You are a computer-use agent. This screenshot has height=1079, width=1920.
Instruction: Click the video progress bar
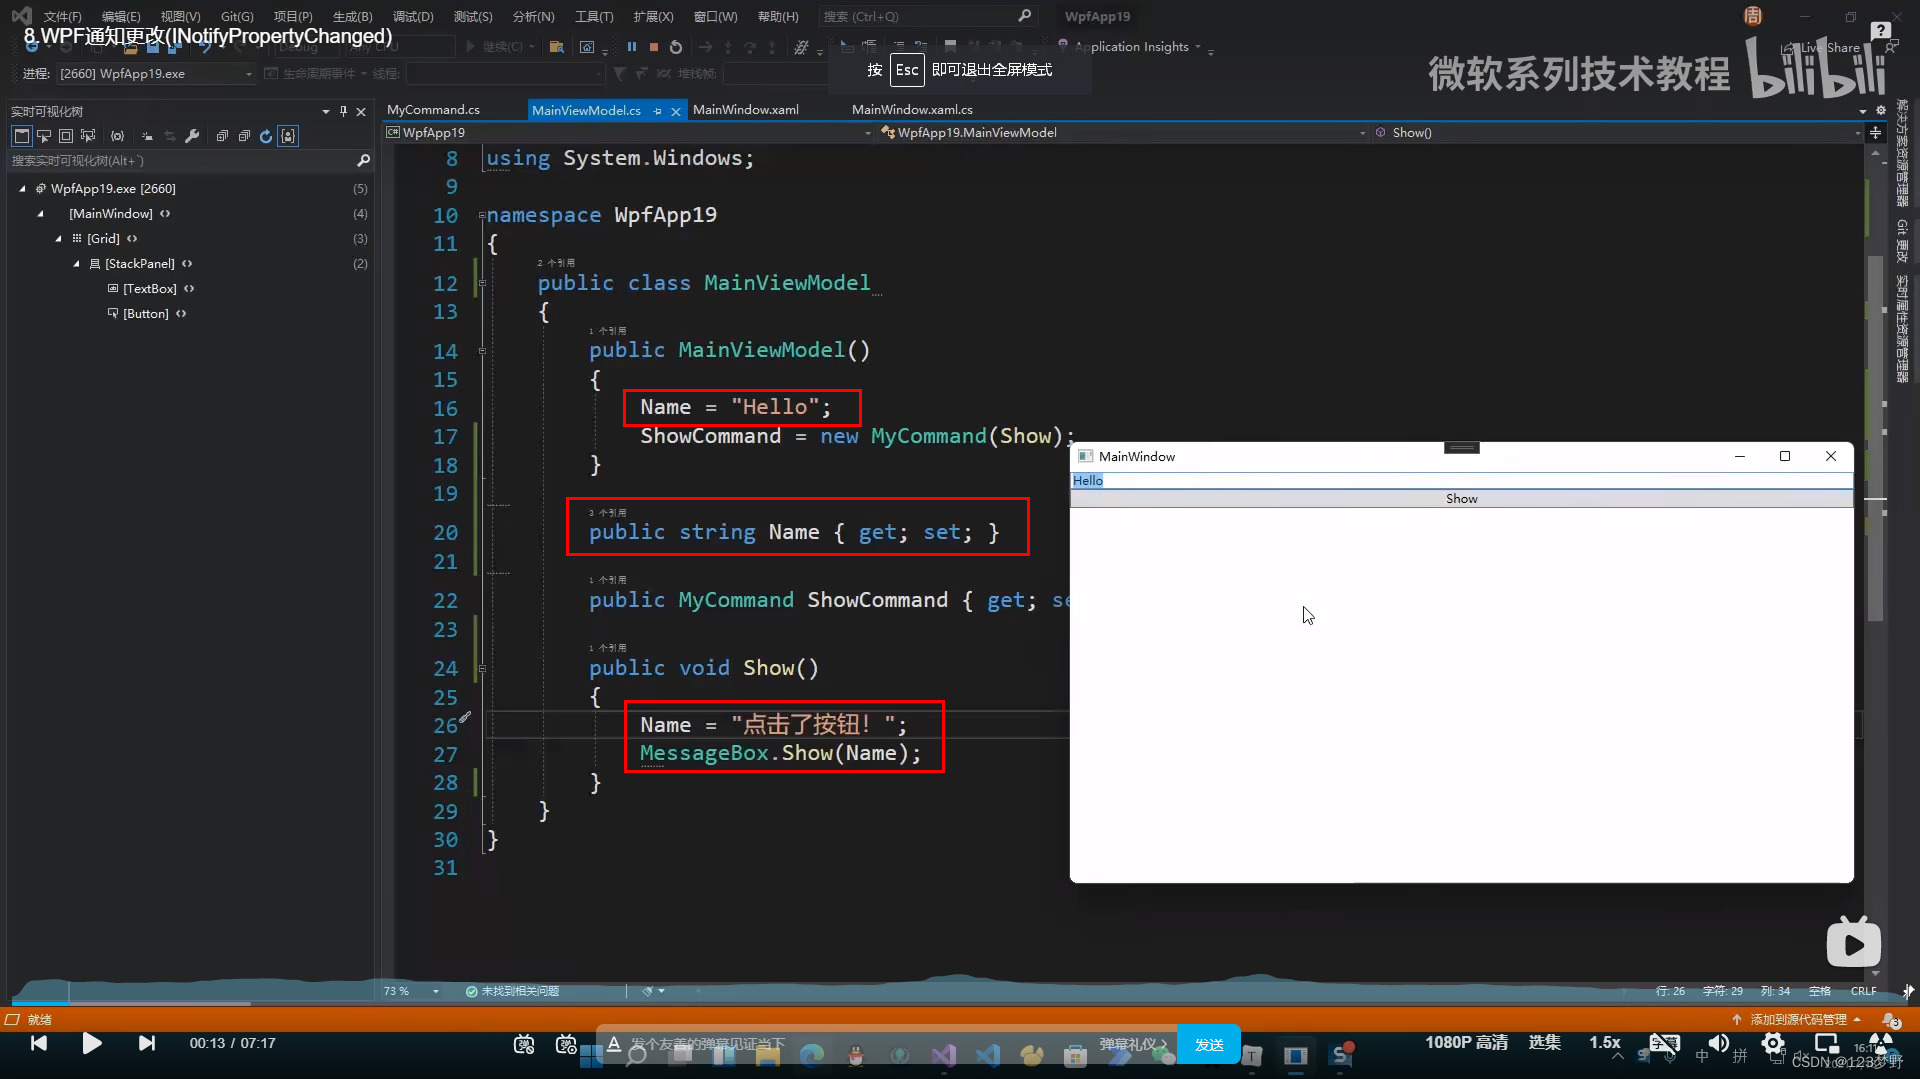pos(960,1003)
